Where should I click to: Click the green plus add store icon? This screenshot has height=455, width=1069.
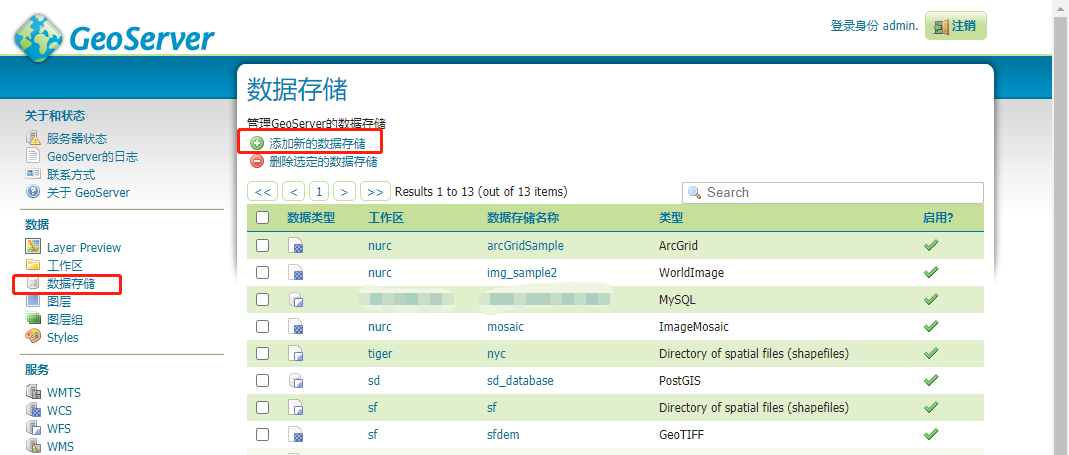[x=257, y=143]
